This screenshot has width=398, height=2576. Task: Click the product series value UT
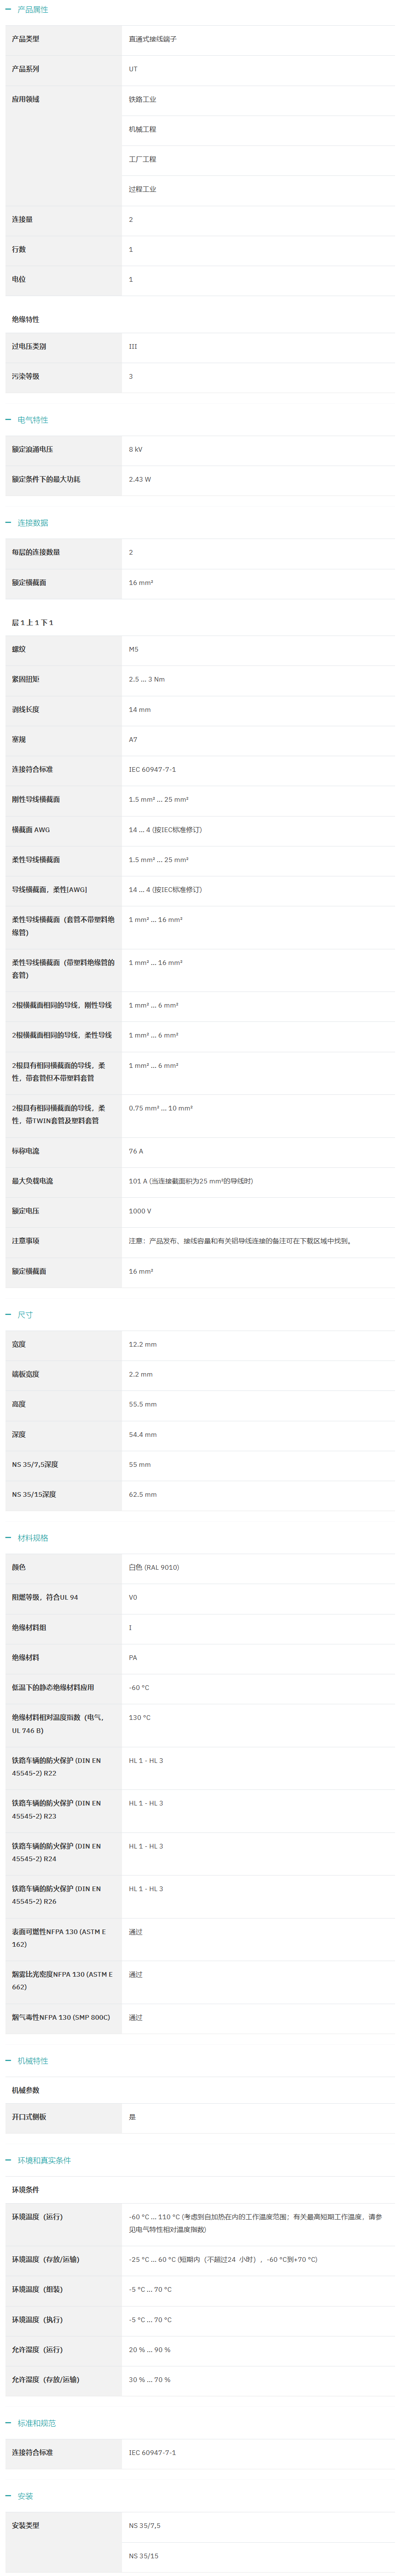133,69
